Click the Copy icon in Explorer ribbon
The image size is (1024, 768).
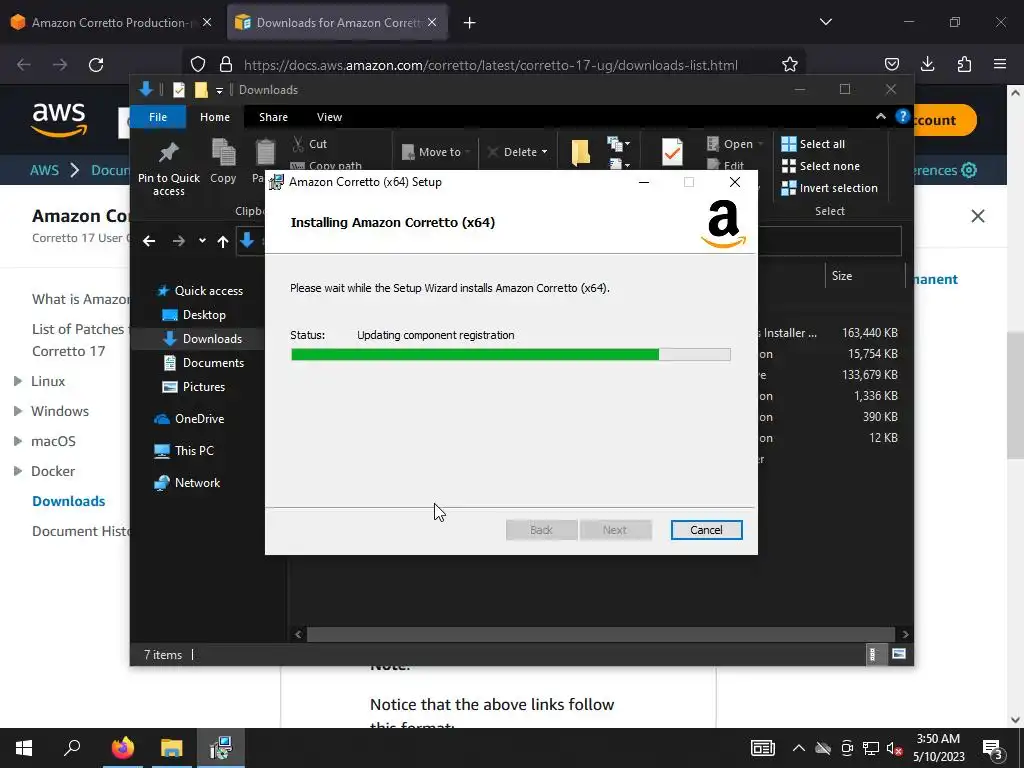coord(223,161)
